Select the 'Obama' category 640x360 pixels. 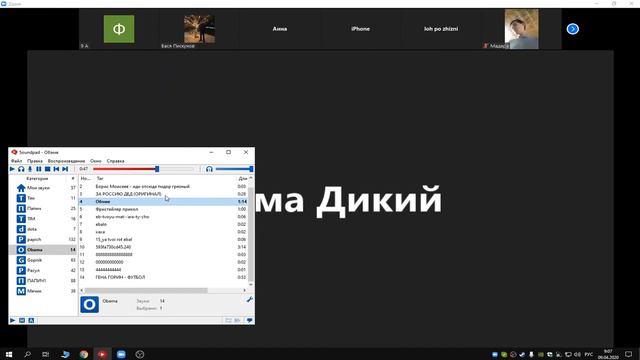point(43,250)
